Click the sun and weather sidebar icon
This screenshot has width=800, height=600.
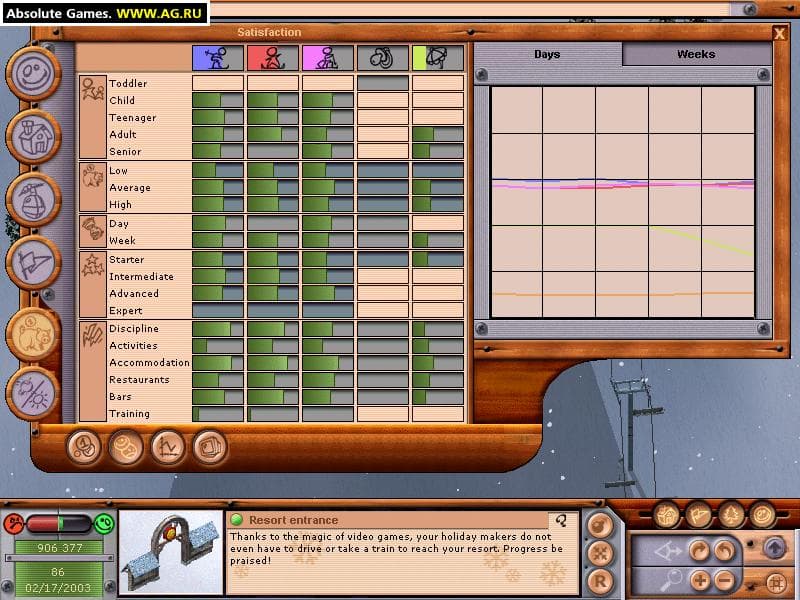(x=34, y=394)
